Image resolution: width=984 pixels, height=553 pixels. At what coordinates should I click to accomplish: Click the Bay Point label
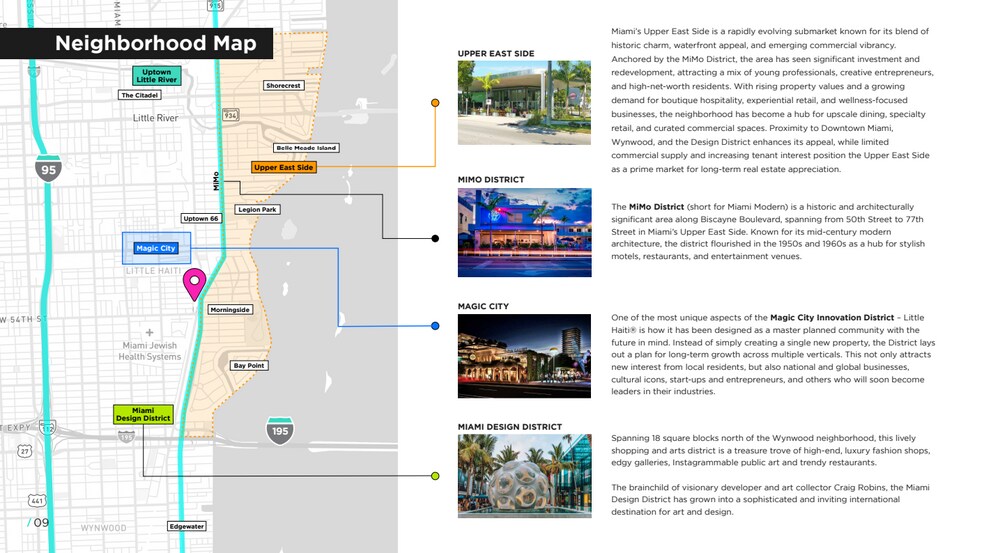249,365
